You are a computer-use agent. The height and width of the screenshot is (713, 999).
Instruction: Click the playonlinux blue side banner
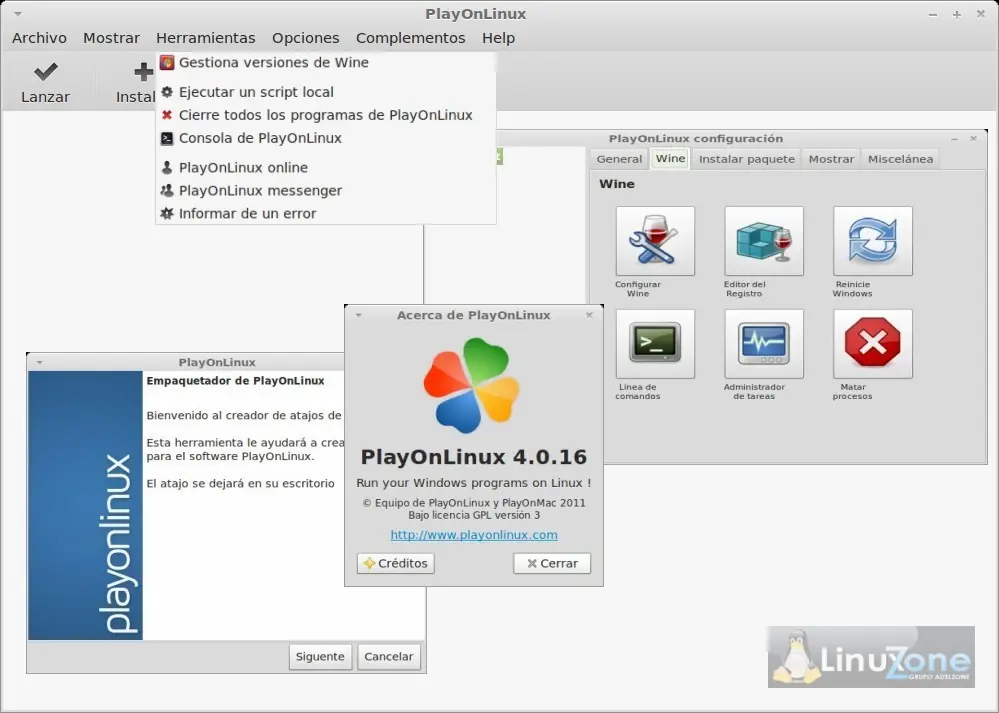tap(85, 505)
